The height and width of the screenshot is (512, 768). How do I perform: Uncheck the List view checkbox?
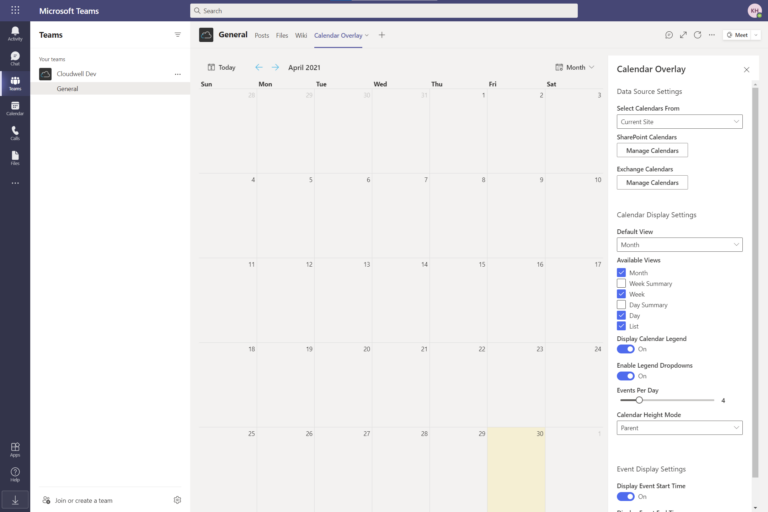point(621,326)
